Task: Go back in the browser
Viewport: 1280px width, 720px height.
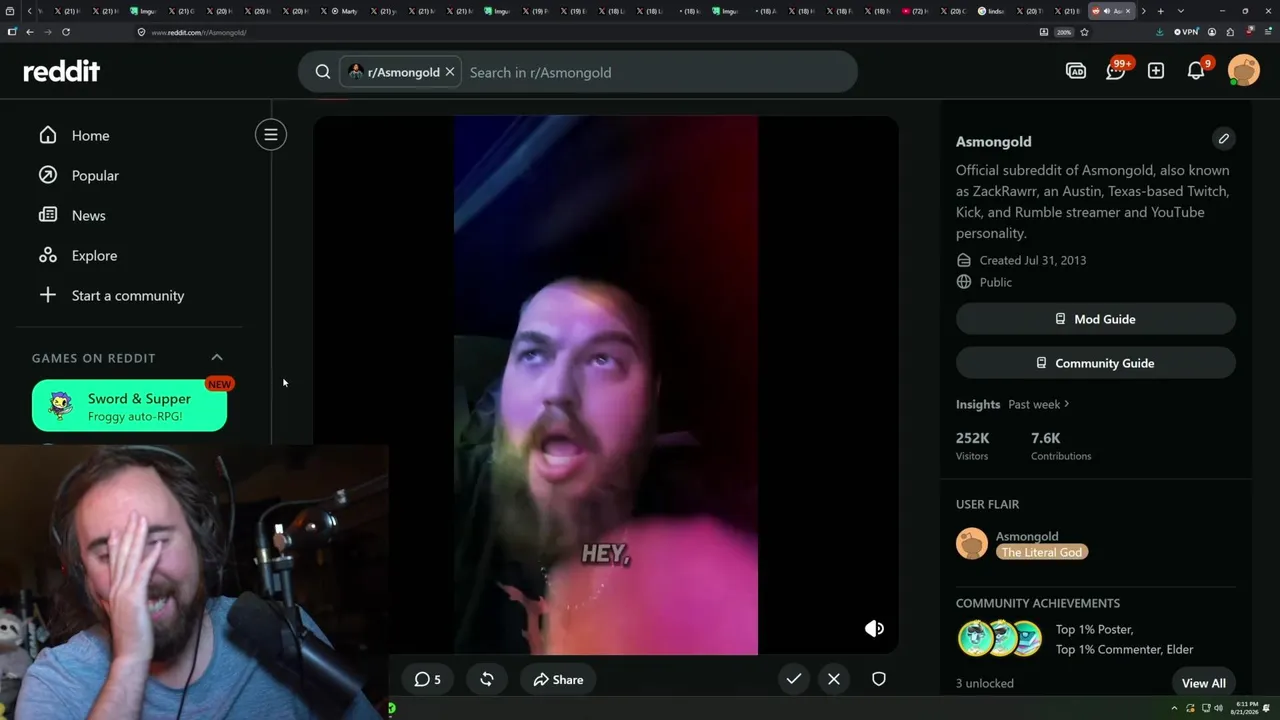Action: [x=30, y=32]
